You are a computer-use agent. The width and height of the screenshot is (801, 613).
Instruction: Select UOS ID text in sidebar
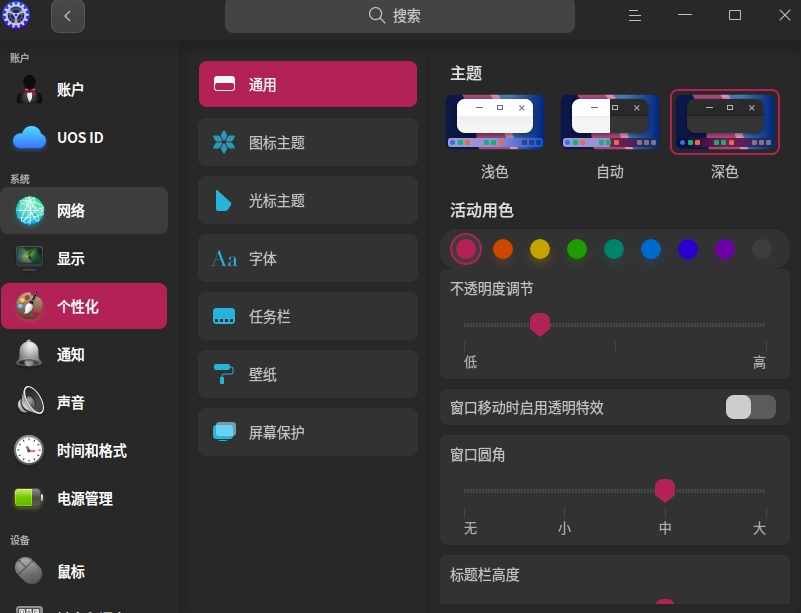coord(80,137)
